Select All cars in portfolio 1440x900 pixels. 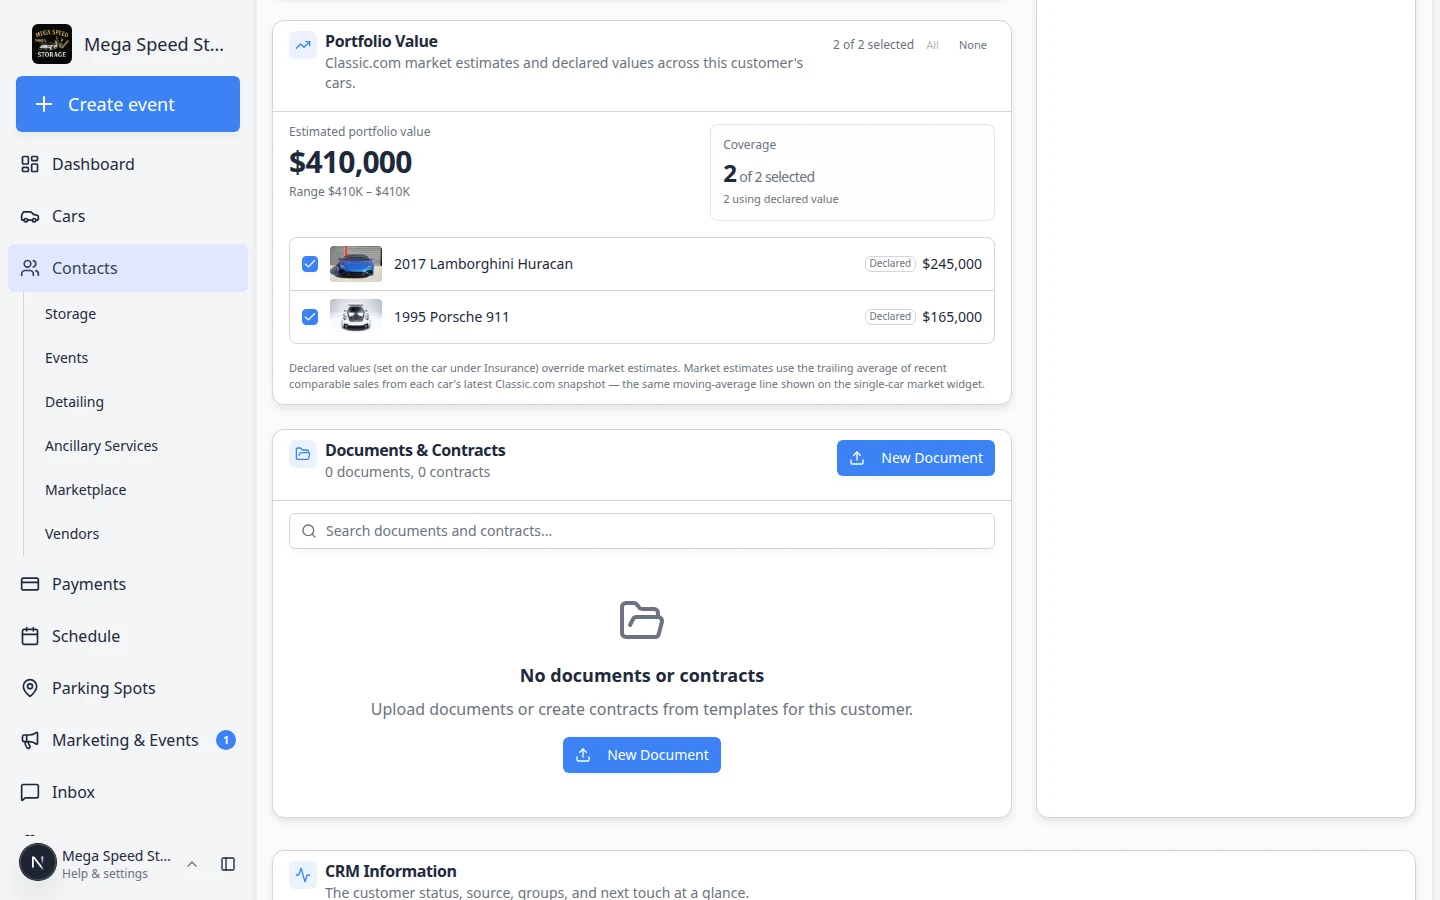pyautogui.click(x=932, y=45)
